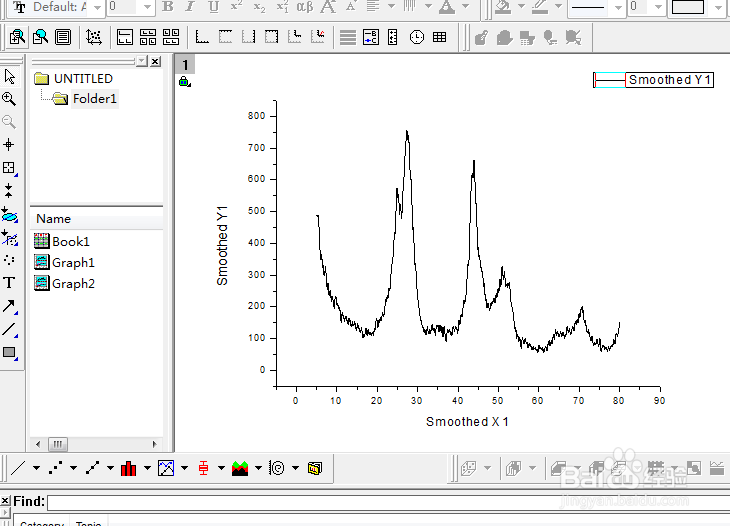Image resolution: width=730 pixels, height=526 pixels.
Task: Close the Project Explorer panel
Action: (155, 61)
